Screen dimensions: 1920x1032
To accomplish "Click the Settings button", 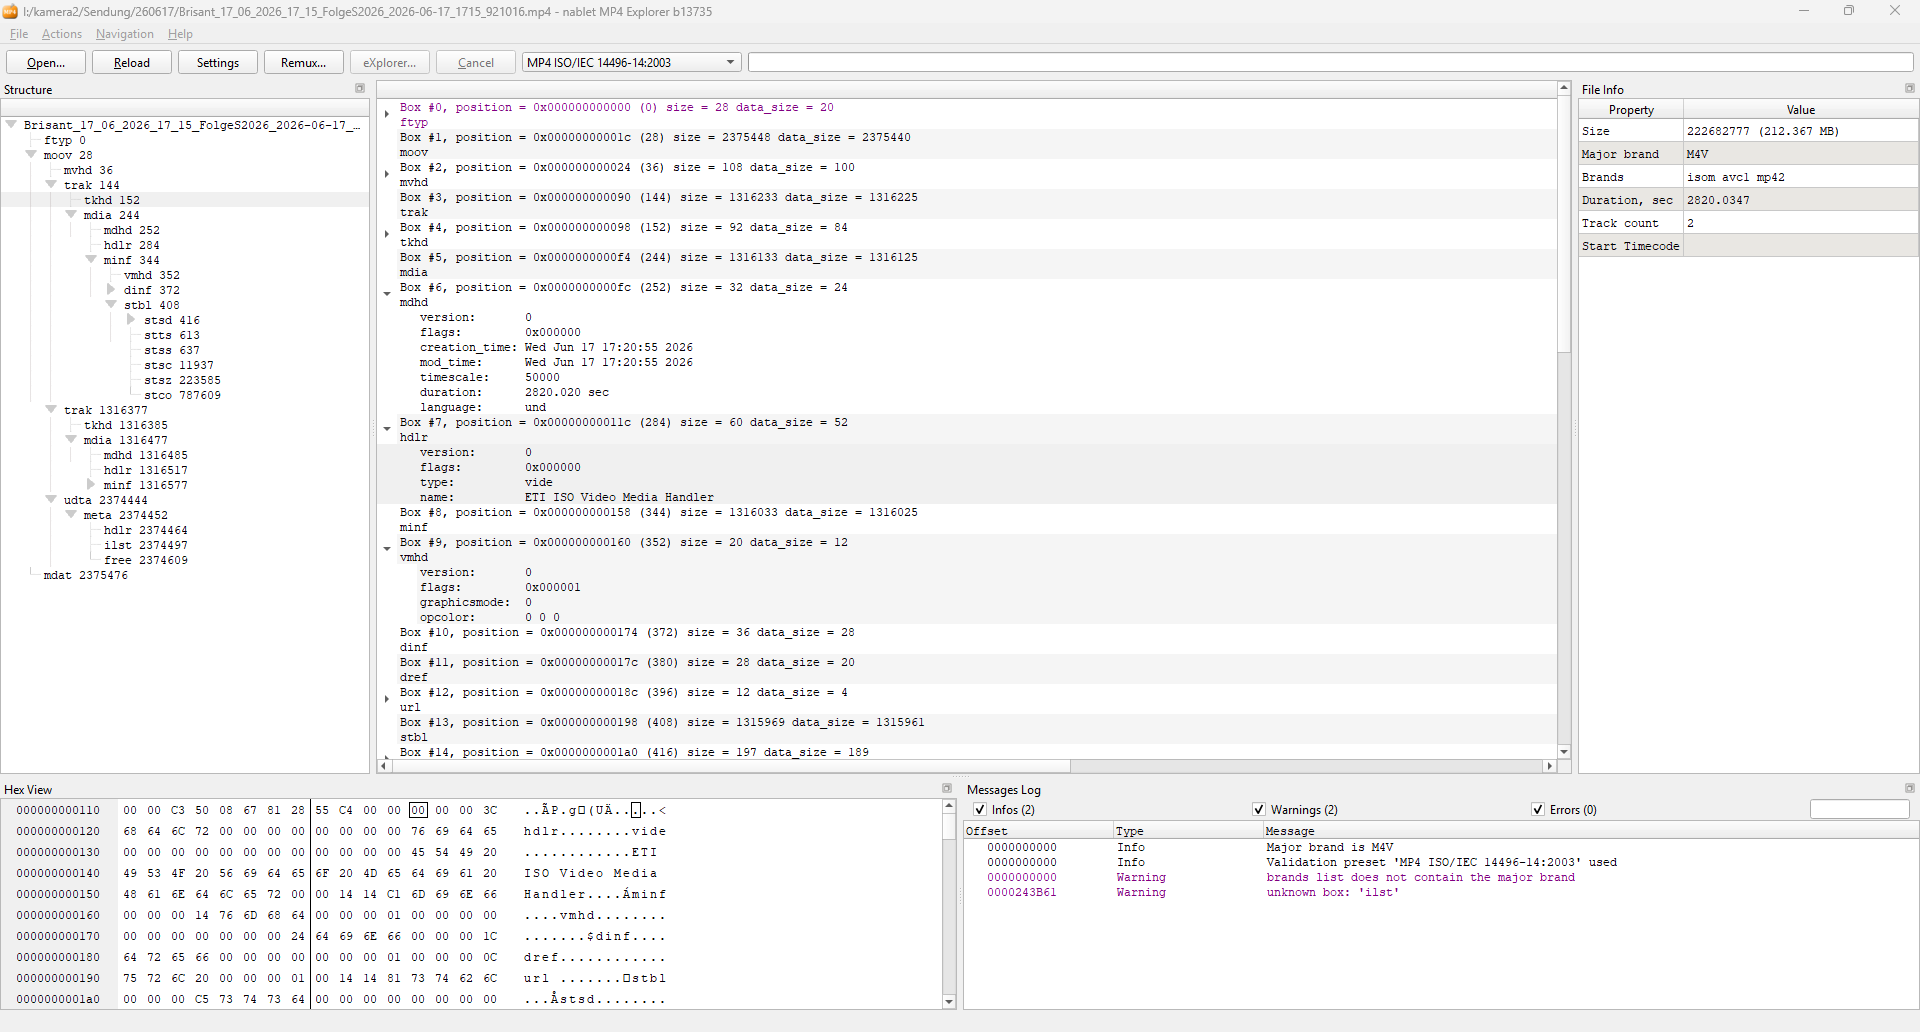I will (x=218, y=62).
